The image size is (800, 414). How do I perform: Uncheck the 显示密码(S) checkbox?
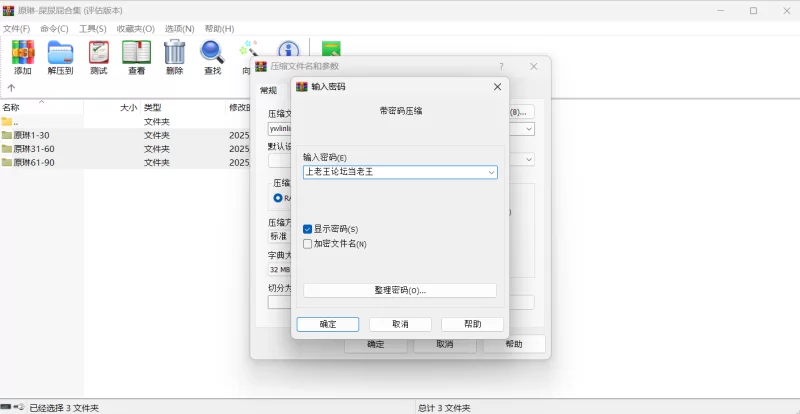(307, 229)
